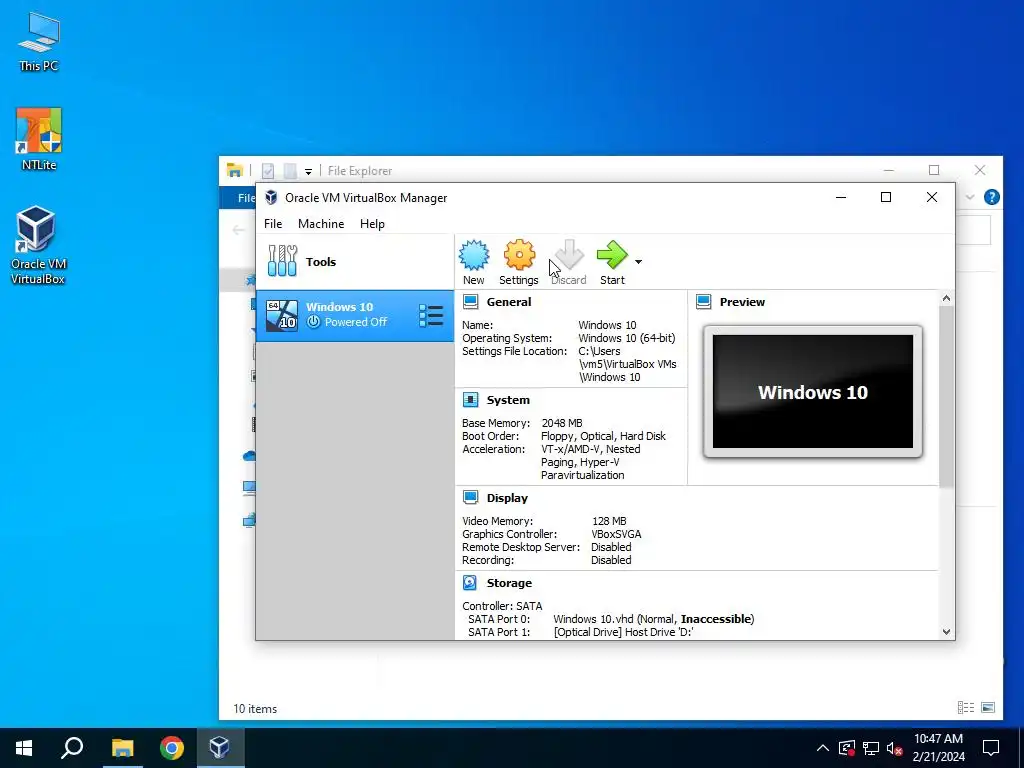Image resolution: width=1024 pixels, height=768 pixels.
Task: Click the System section chip icon
Action: pos(470,399)
